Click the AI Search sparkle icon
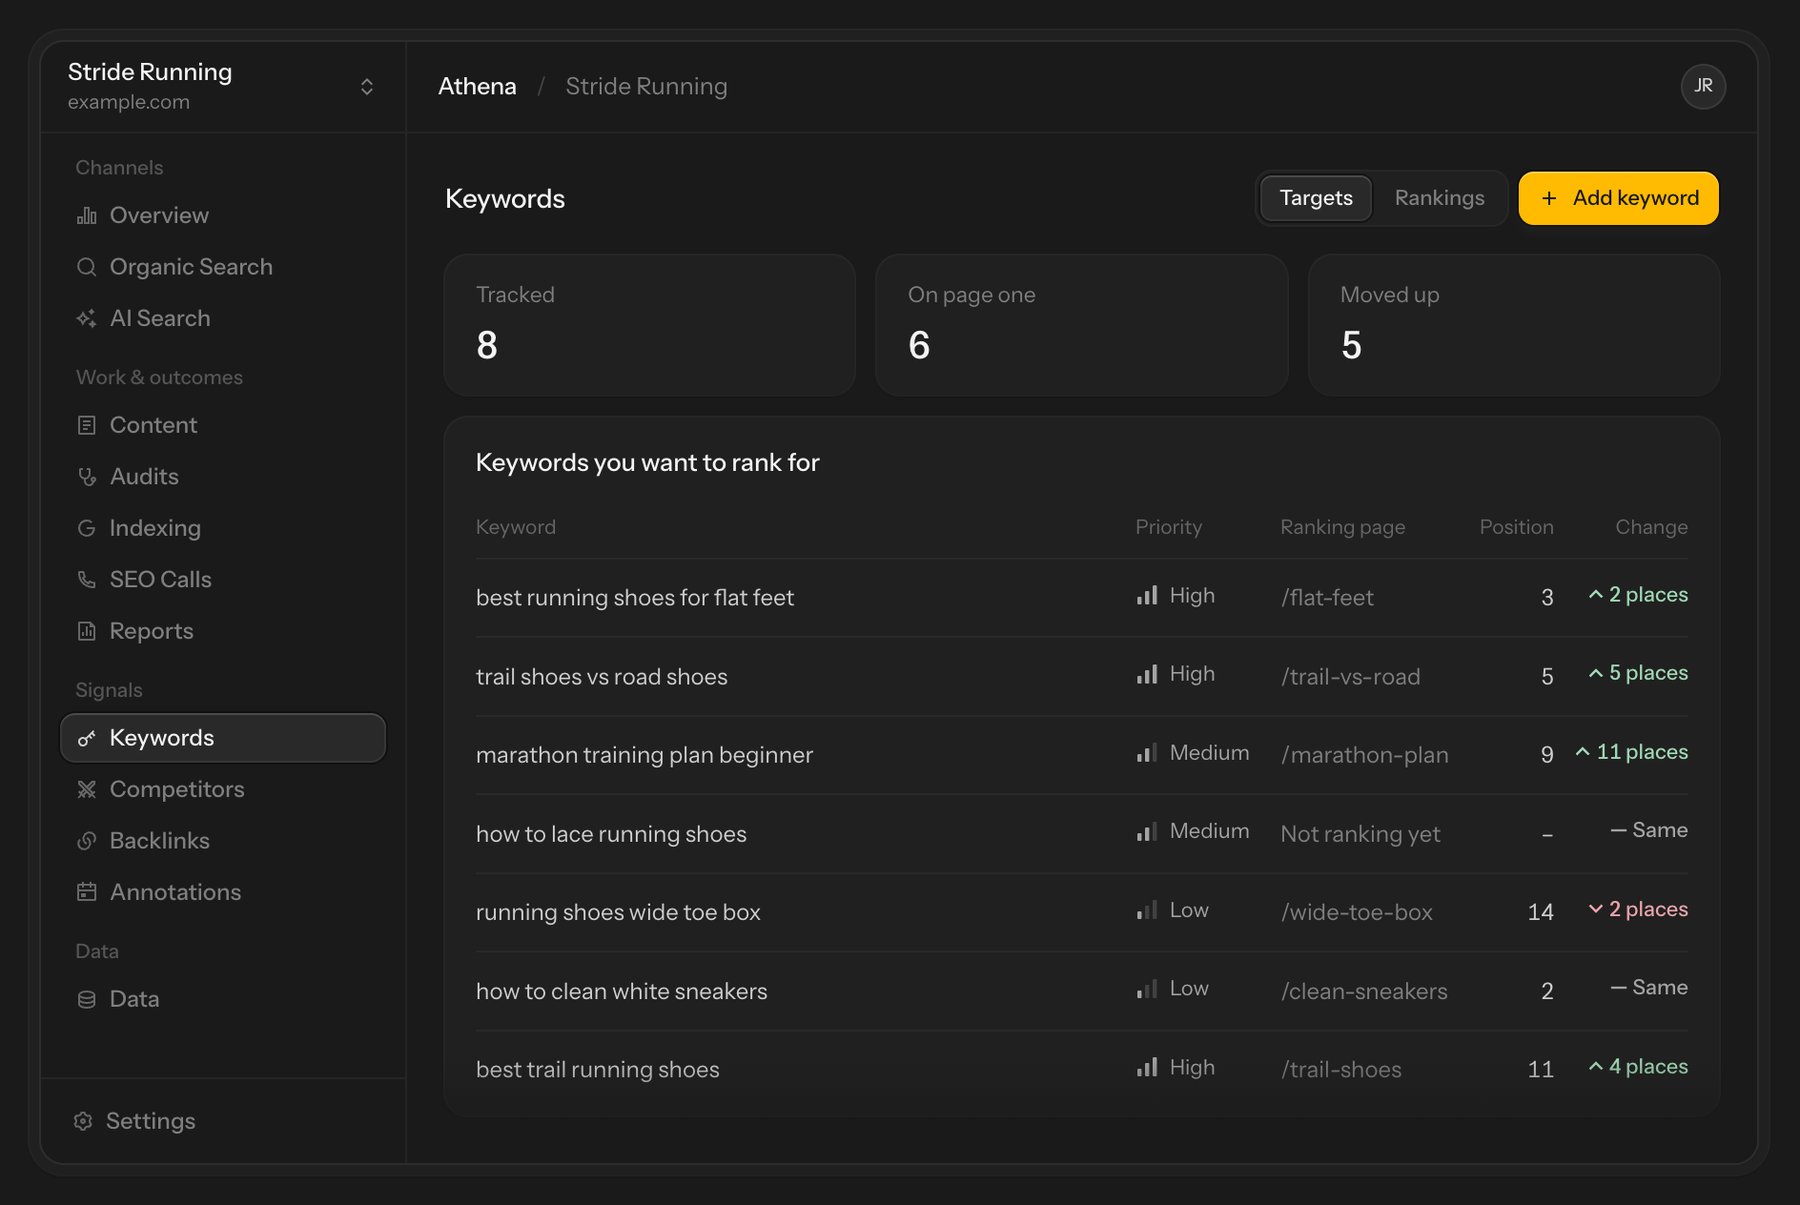Viewport: 1800px width, 1205px height. 87,318
